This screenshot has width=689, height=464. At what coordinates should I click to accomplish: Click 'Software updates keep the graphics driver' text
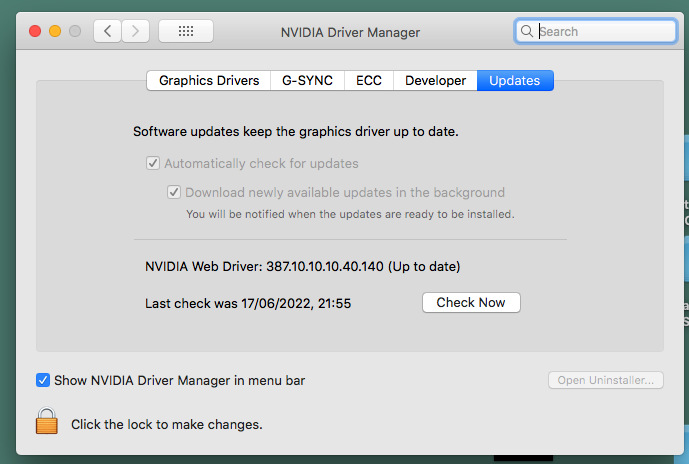pyautogui.click(x=296, y=132)
